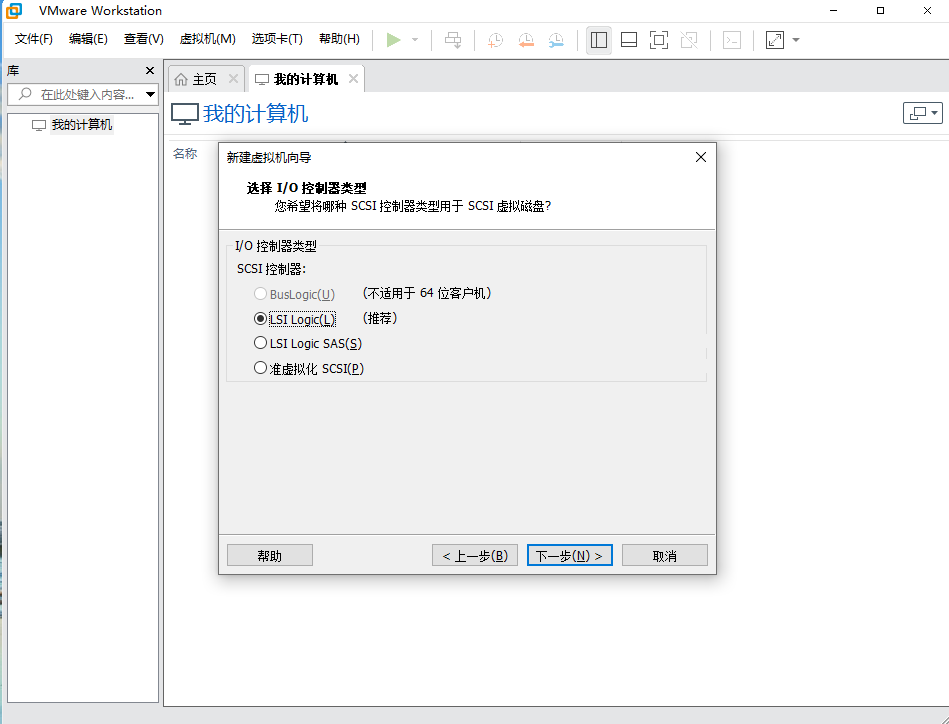The height and width of the screenshot is (724, 949).
Task: Open the 编辑(E) menu
Action: click(x=88, y=39)
